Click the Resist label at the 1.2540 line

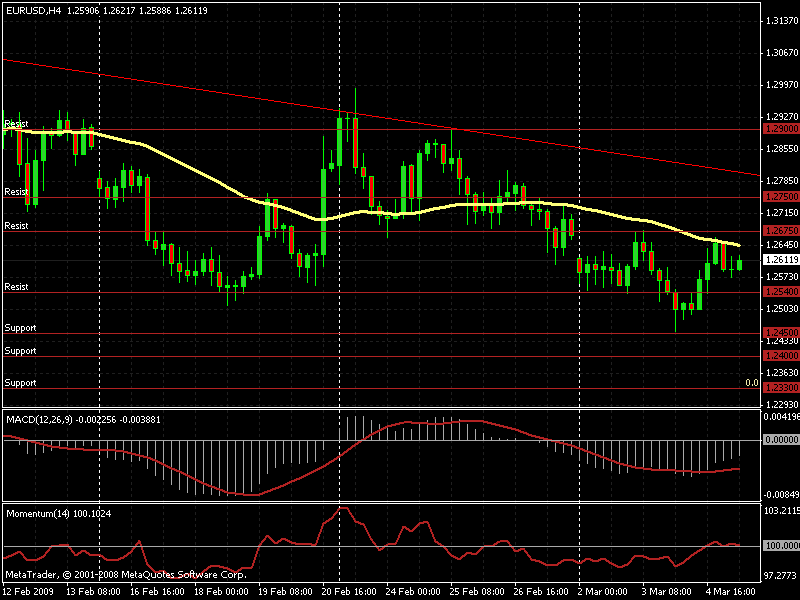pos(16,287)
